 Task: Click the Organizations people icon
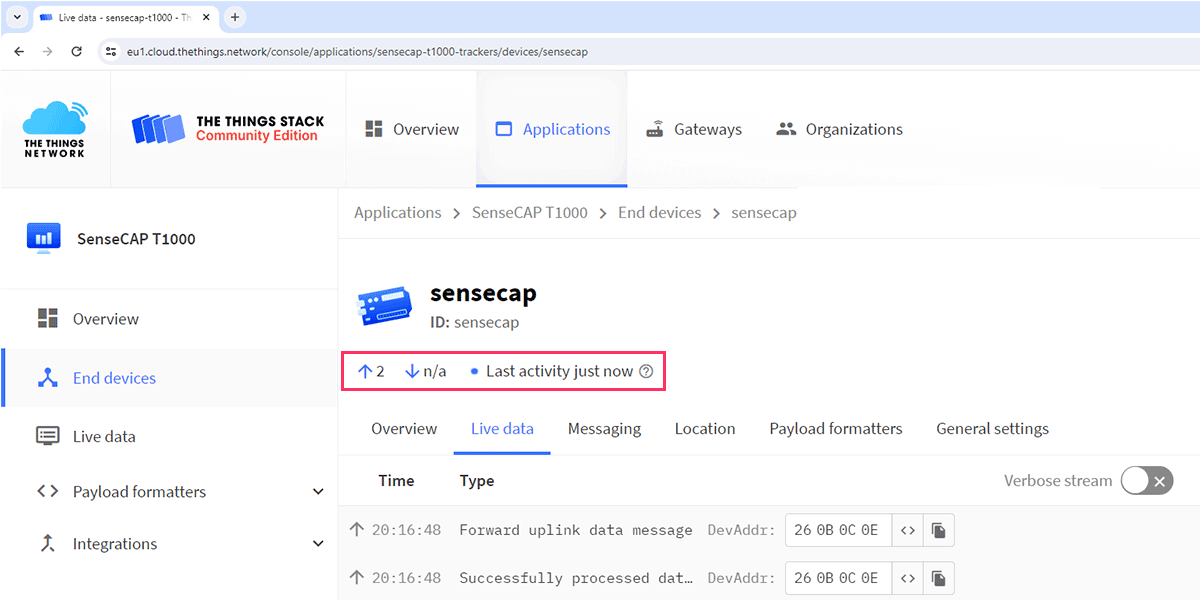786,129
